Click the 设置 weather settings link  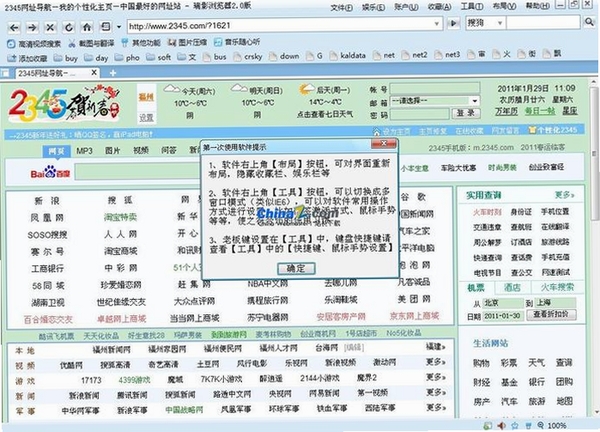(x=146, y=117)
